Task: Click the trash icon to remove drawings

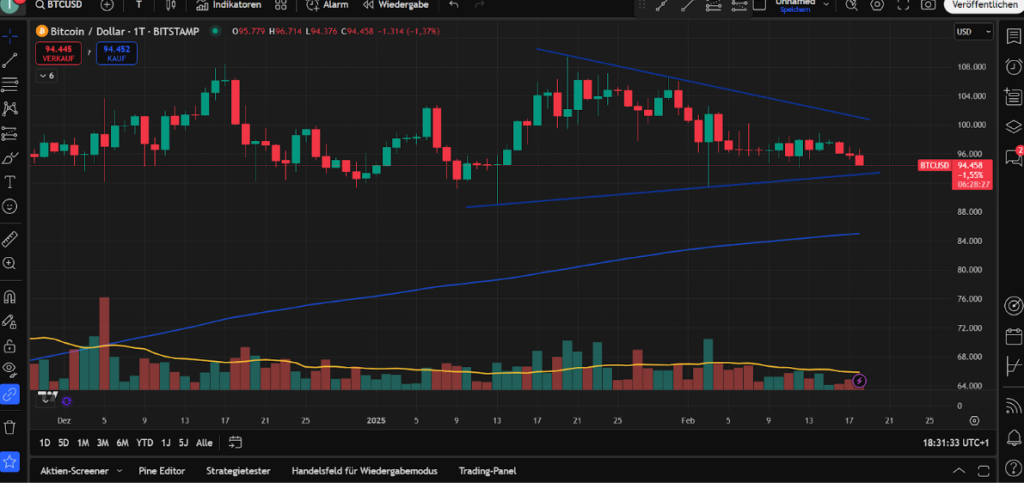Action: click(x=10, y=427)
